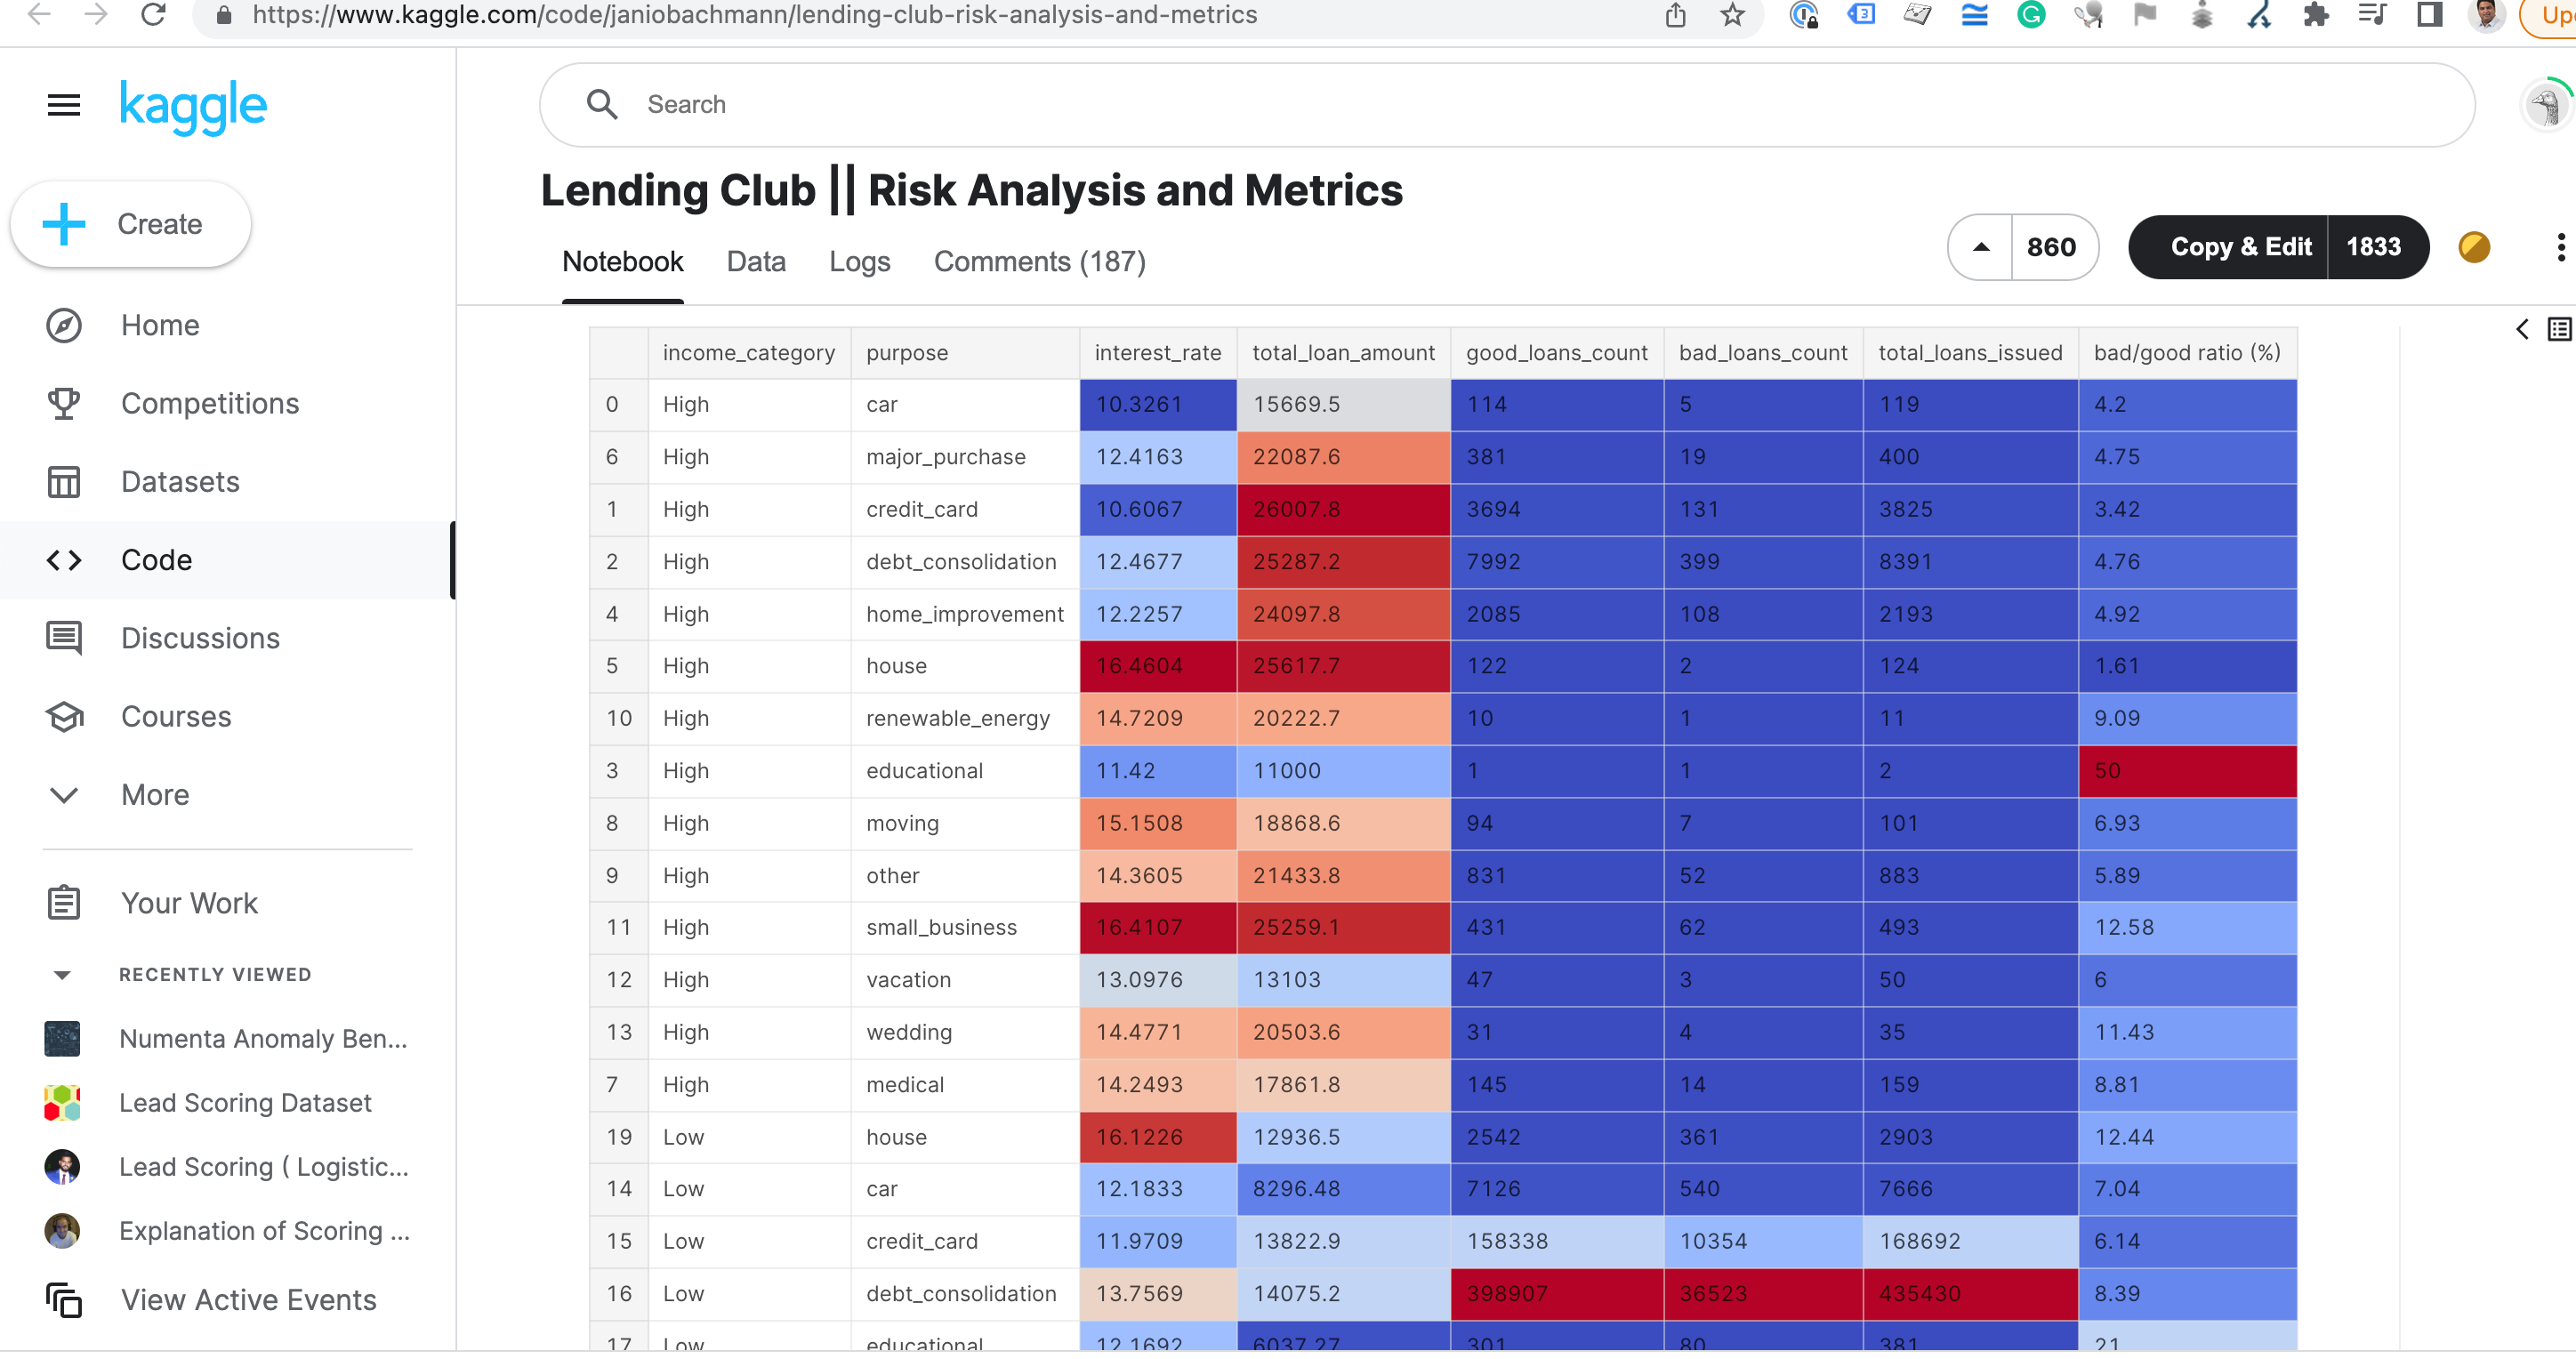Click the total_loan_amount column header
This screenshot has height=1359, width=2576.
(x=1343, y=353)
